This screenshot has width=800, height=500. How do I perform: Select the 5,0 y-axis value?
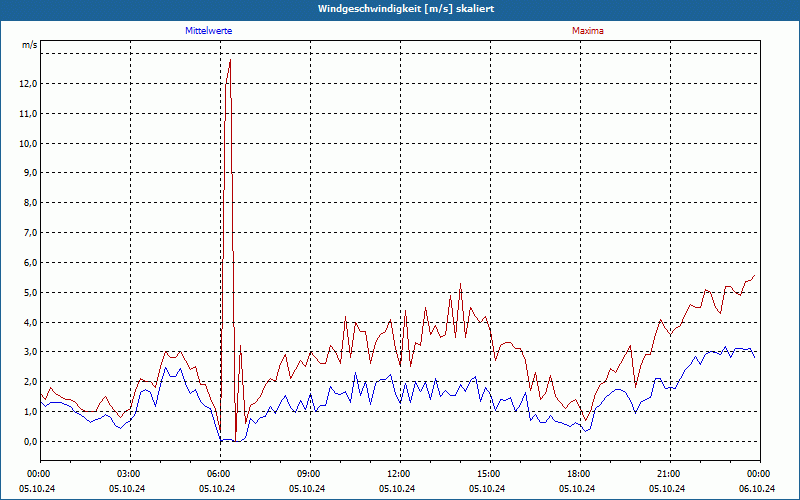point(29,292)
